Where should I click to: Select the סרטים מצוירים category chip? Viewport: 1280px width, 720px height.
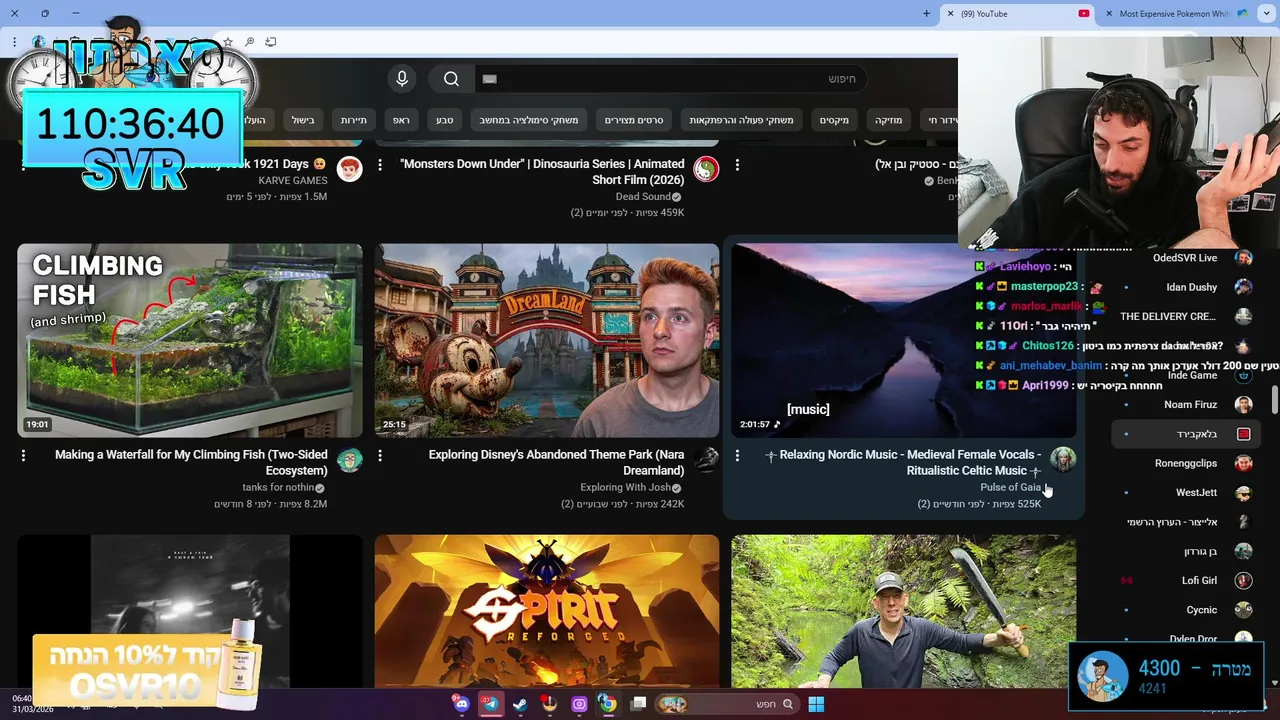(634, 120)
